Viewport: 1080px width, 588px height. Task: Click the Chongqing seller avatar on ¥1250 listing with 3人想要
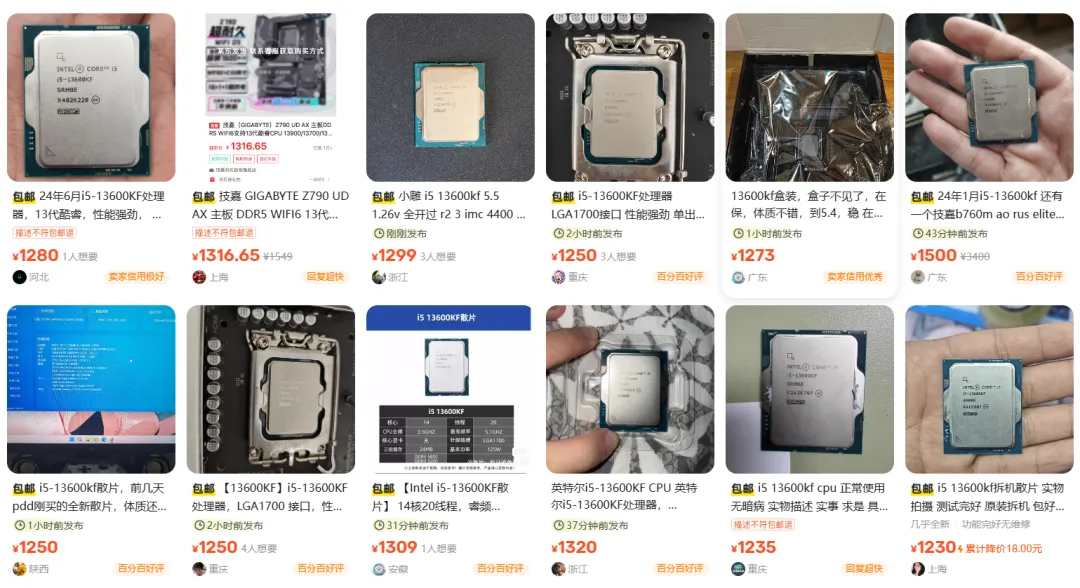[559, 277]
